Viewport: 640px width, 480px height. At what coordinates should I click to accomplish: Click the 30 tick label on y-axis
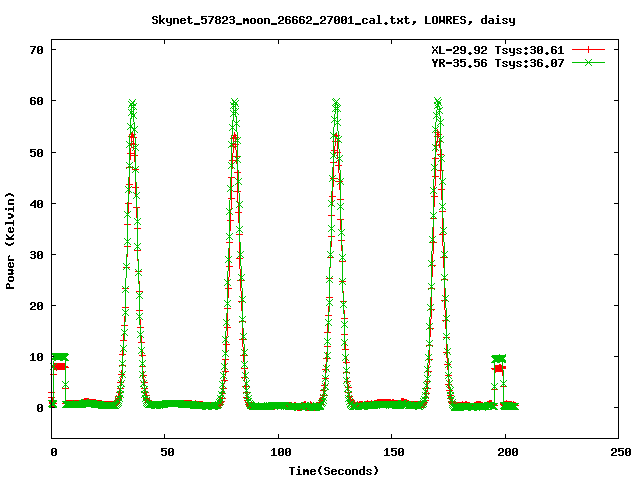[x=37, y=254]
